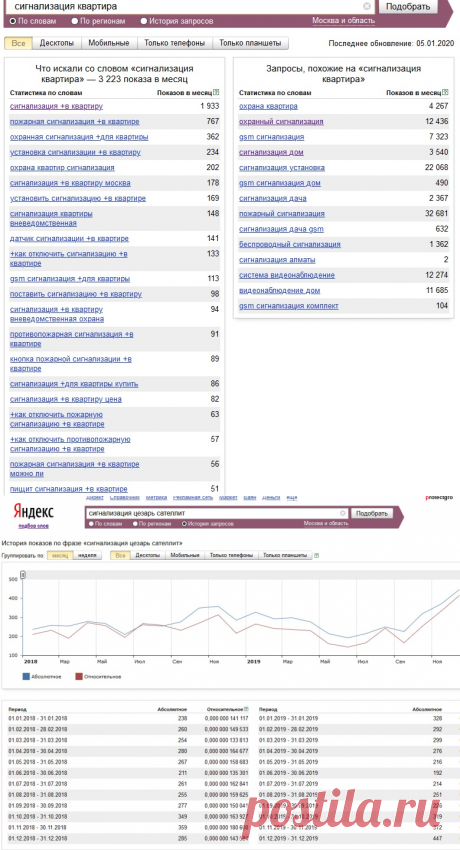Screen dimensions: 460x850
Task: Switch to «Десктопы» tab above the history chart
Action: (147, 555)
